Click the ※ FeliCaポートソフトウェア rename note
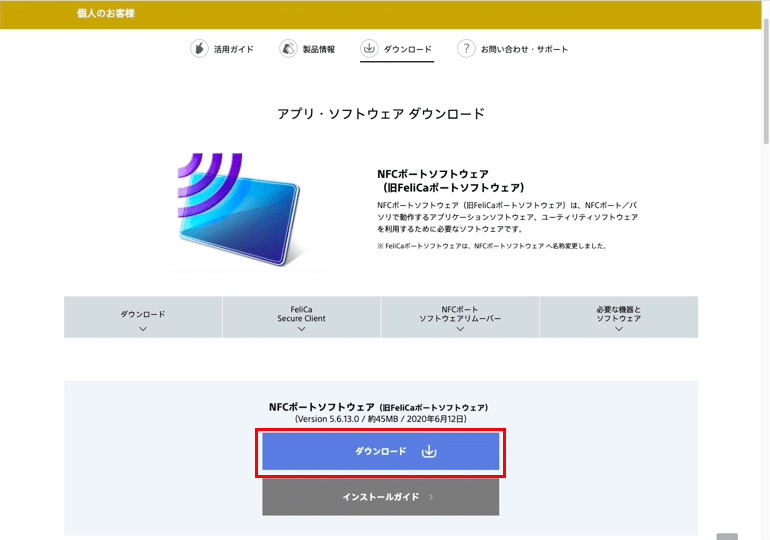 (492, 246)
